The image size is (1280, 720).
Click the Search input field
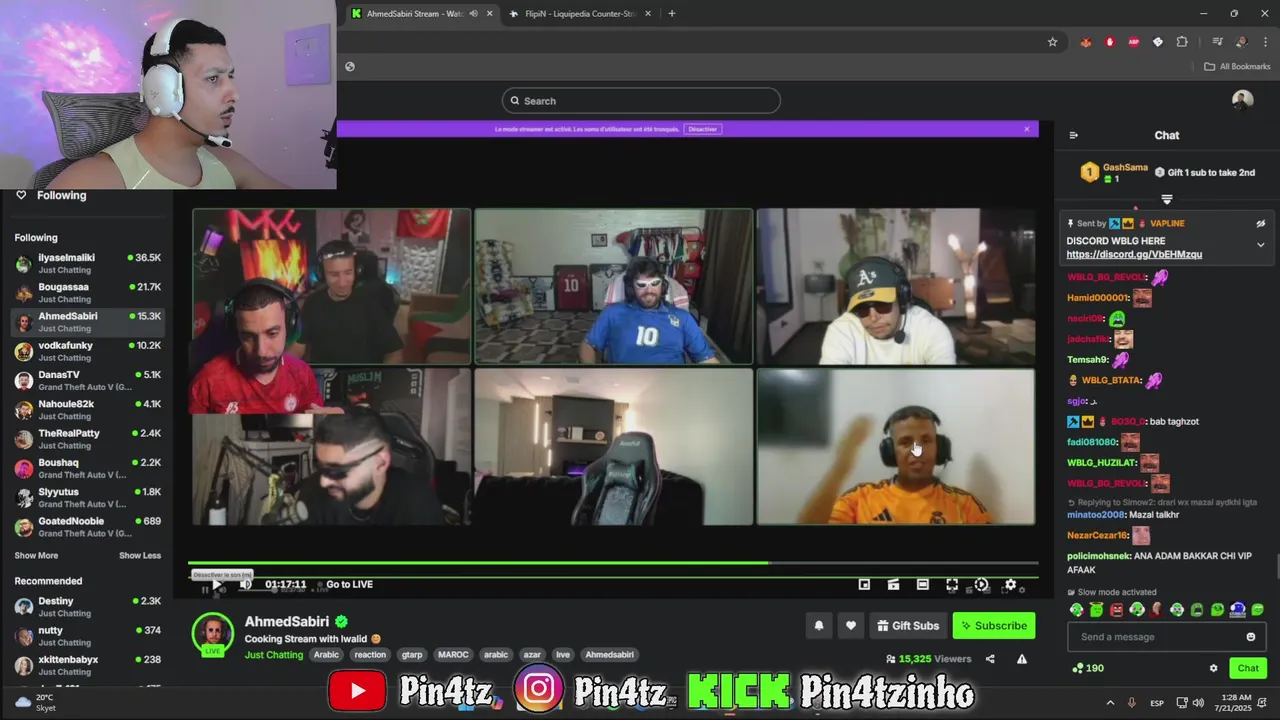[x=640, y=101]
